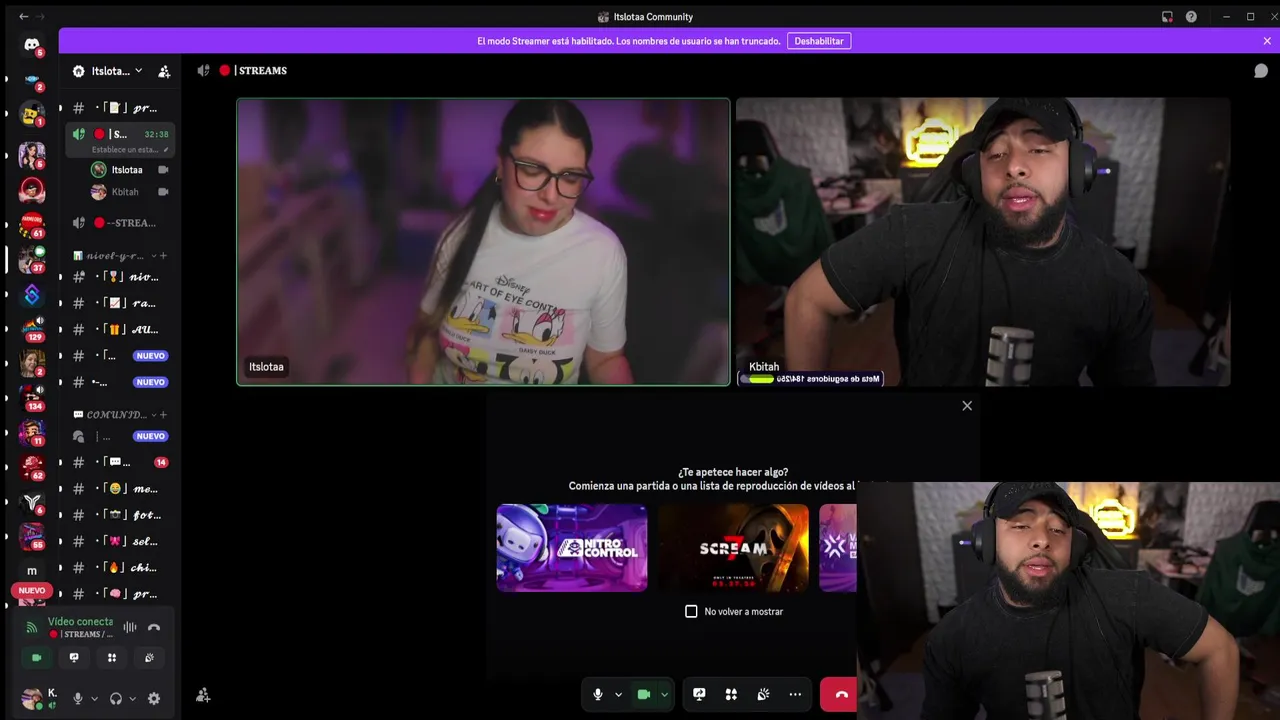Collapse the COMUNID category
This screenshot has height=720, width=1280.
tap(115, 414)
